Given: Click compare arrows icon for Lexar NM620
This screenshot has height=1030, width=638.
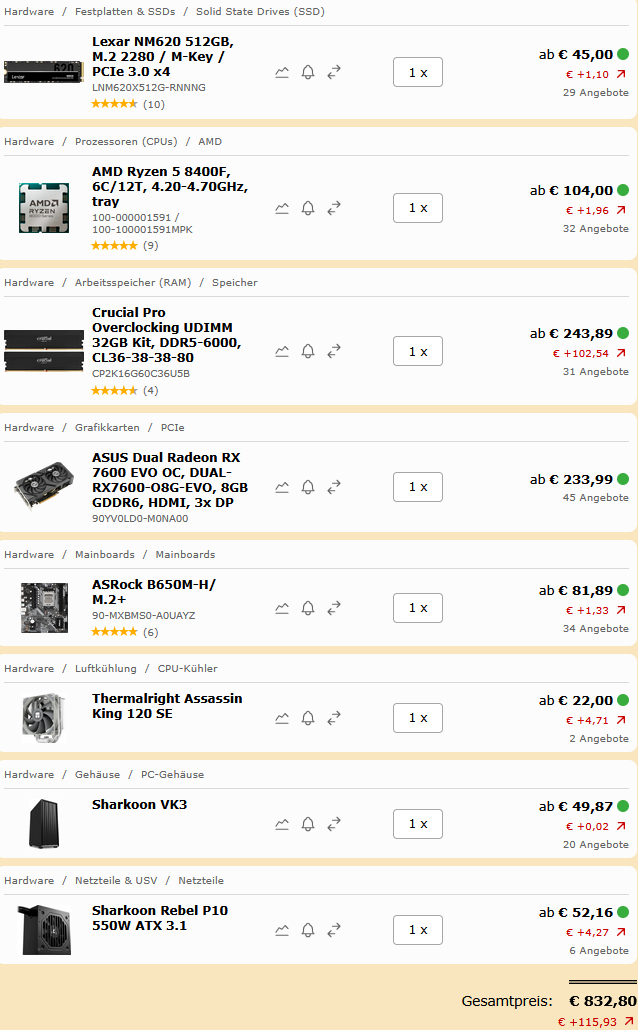Looking at the screenshot, I should pos(334,72).
